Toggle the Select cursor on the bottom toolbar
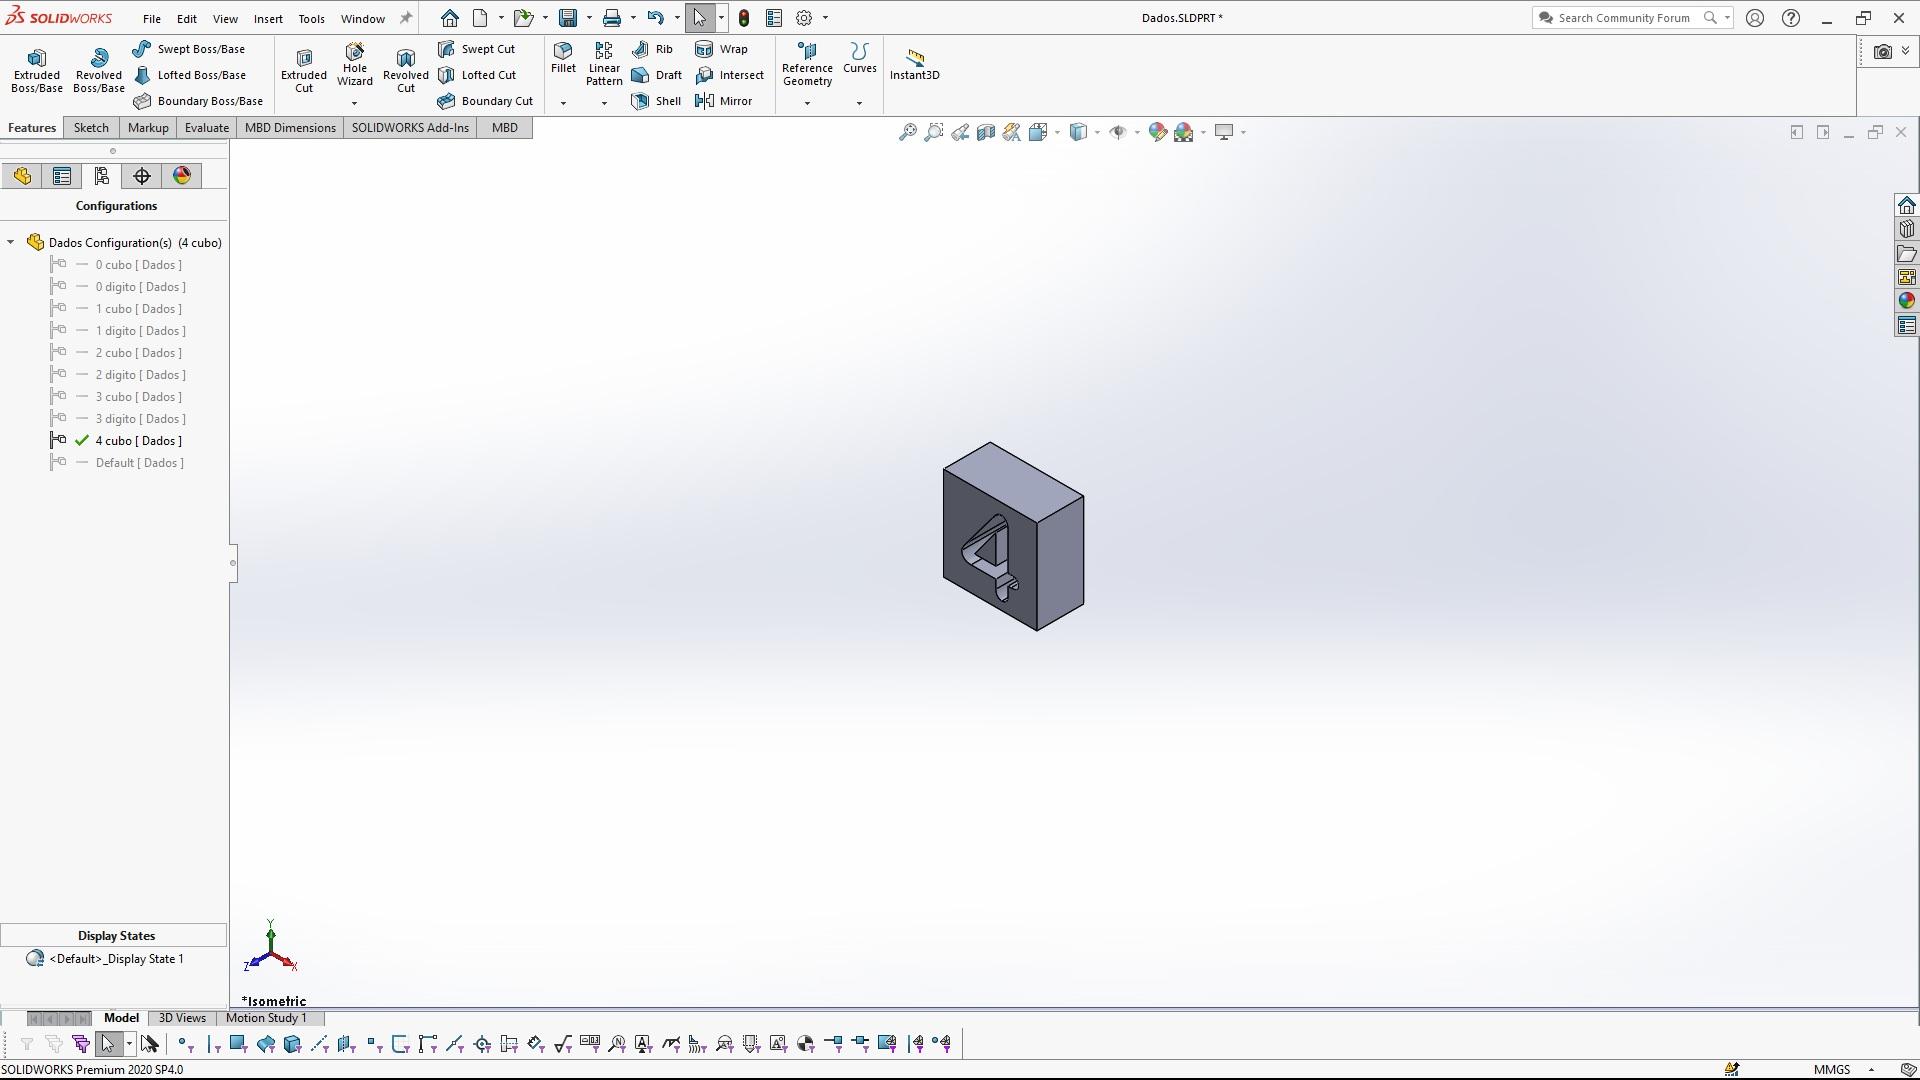Image resolution: width=1920 pixels, height=1080 pixels. pos(108,1044)
